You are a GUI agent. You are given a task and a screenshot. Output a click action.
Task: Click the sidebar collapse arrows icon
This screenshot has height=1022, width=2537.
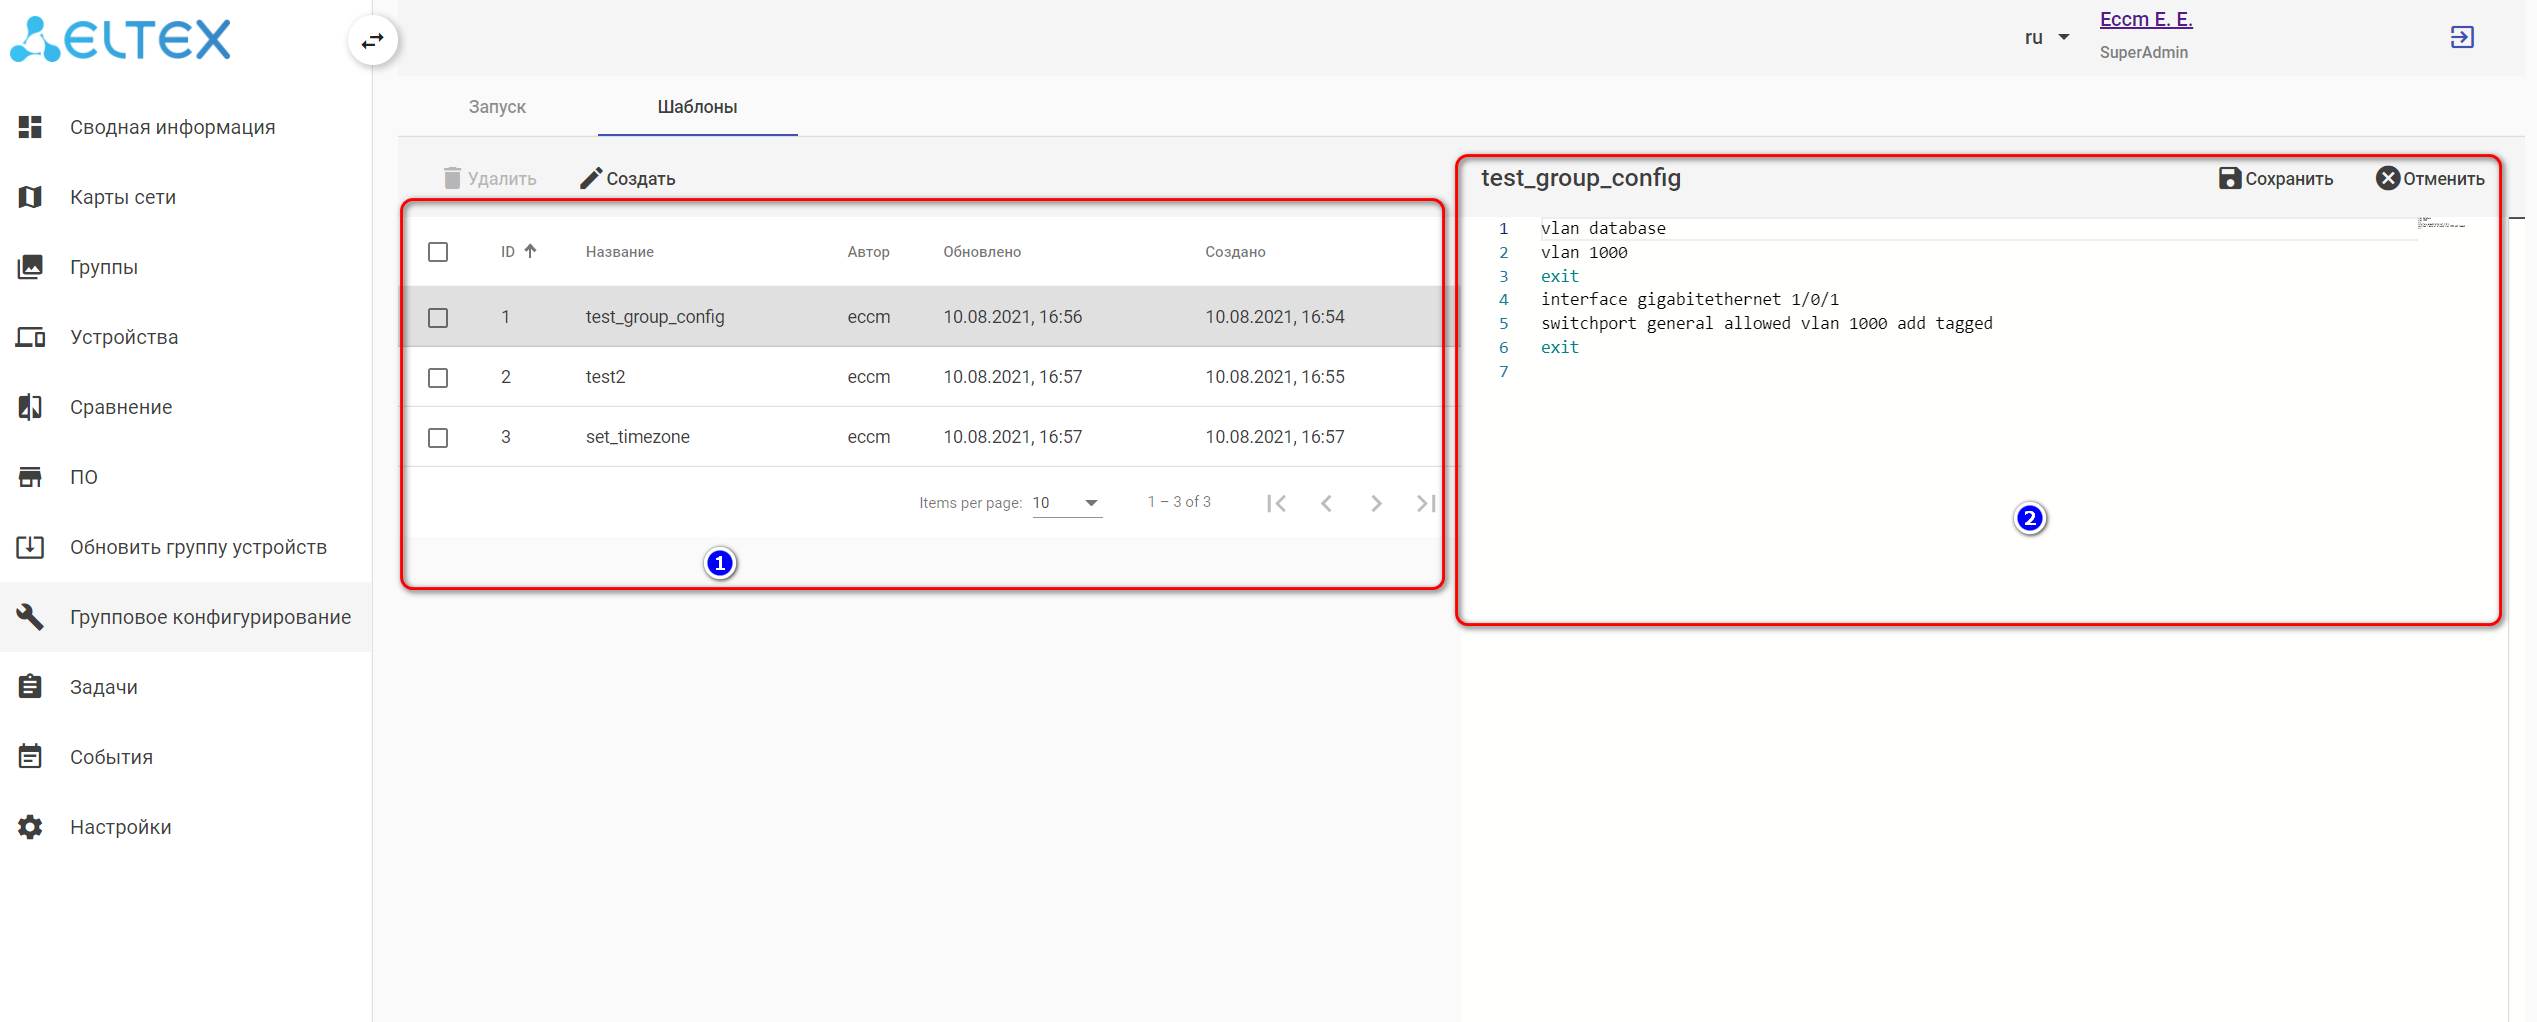pyautogui.click(x=373, y=41)
